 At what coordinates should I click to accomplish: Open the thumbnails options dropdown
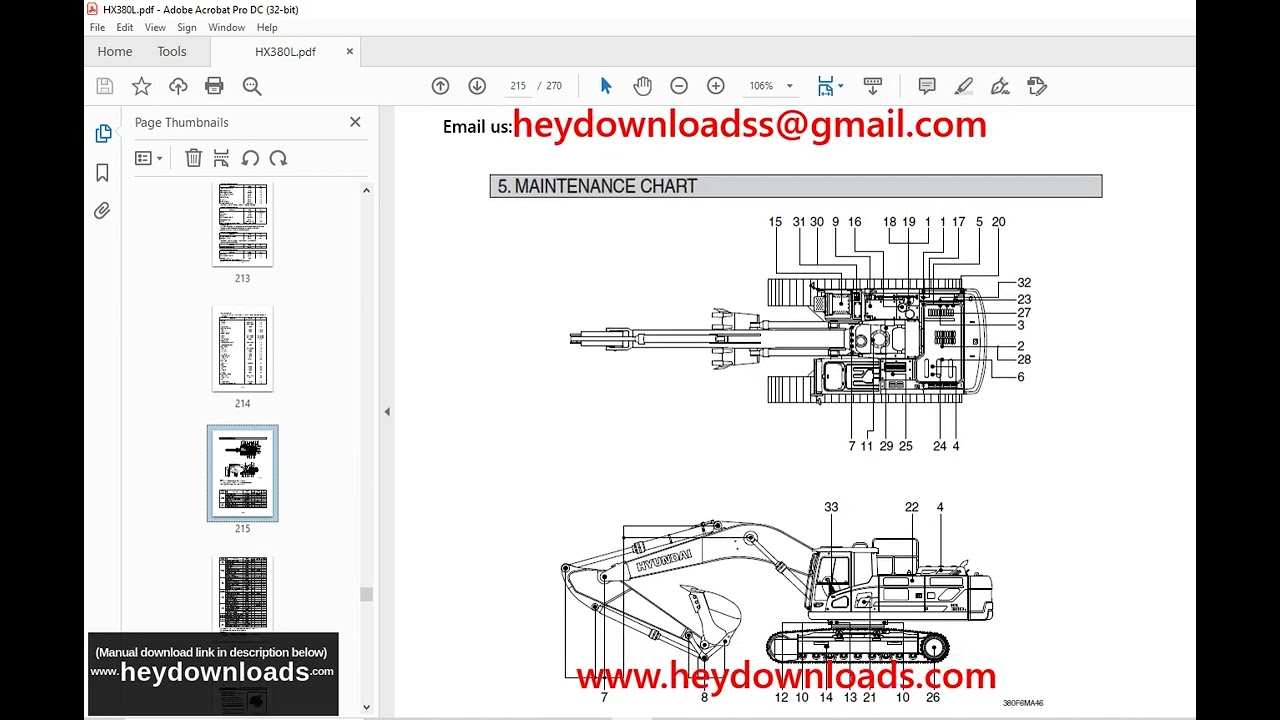tap(148, 158)
